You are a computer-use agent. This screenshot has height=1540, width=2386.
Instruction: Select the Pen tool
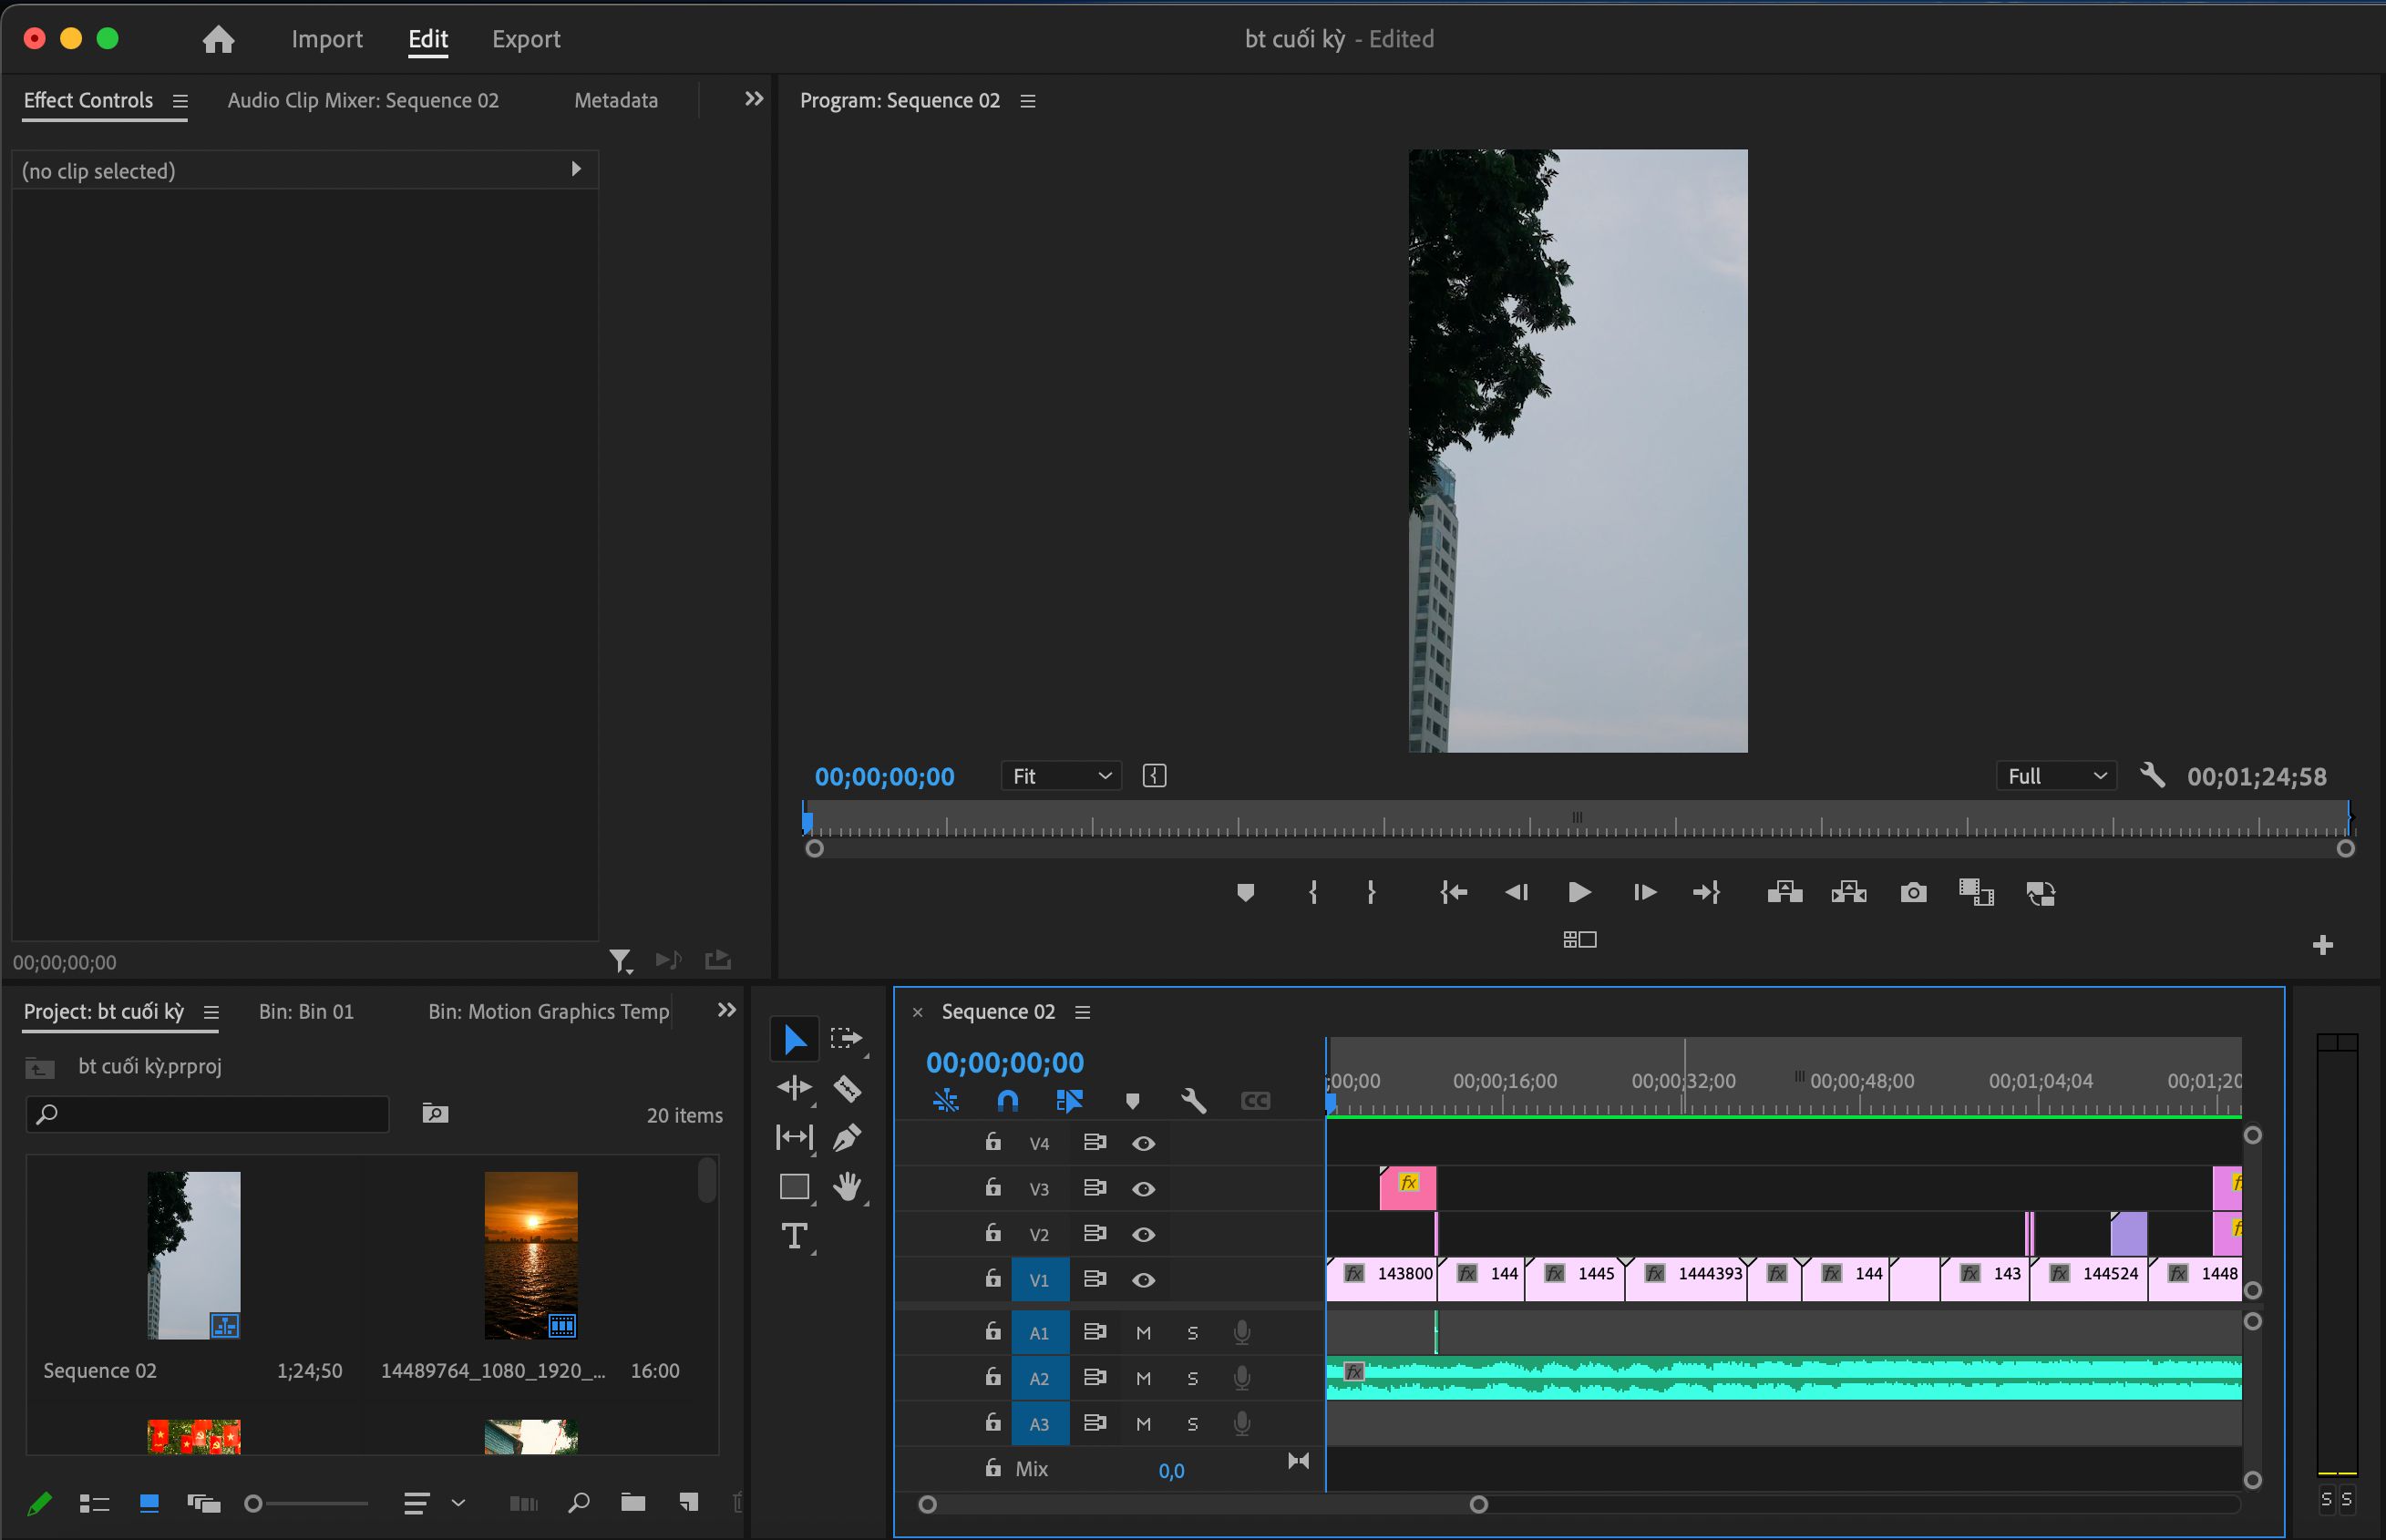[x=847, y=1137]
